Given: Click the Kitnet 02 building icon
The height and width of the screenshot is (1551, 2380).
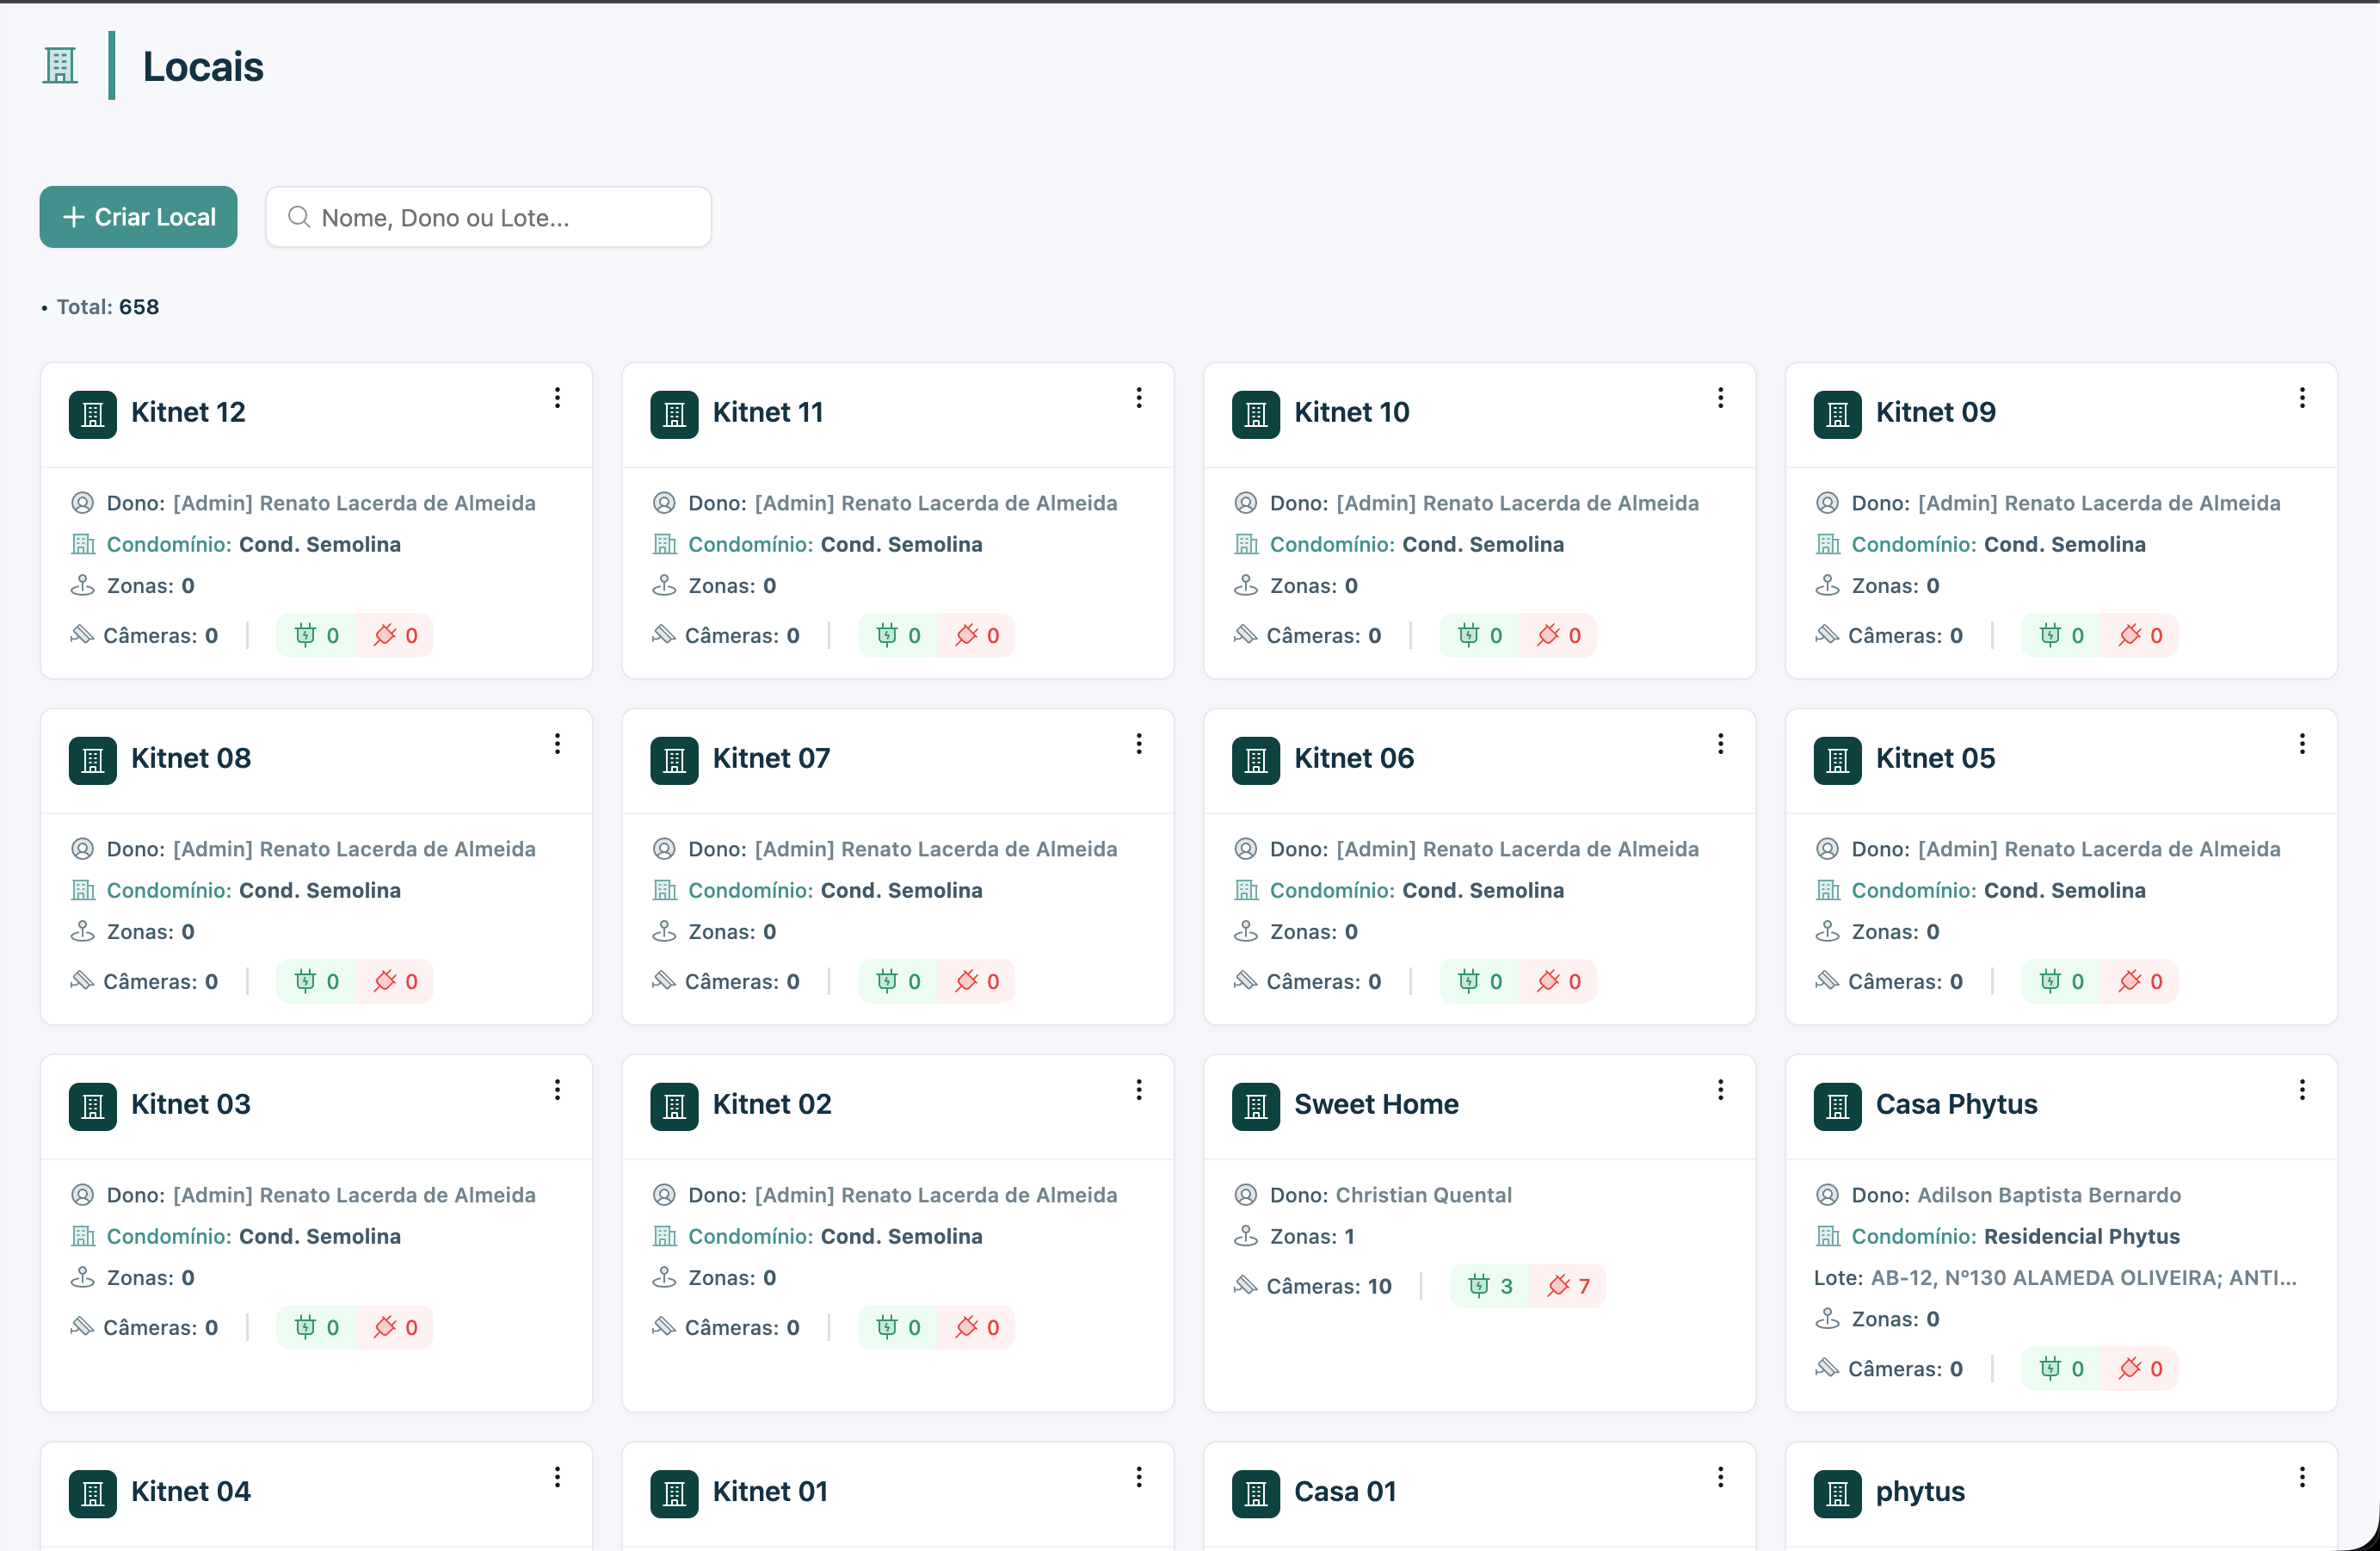Looking at the screenshot, I should 674,1106.
